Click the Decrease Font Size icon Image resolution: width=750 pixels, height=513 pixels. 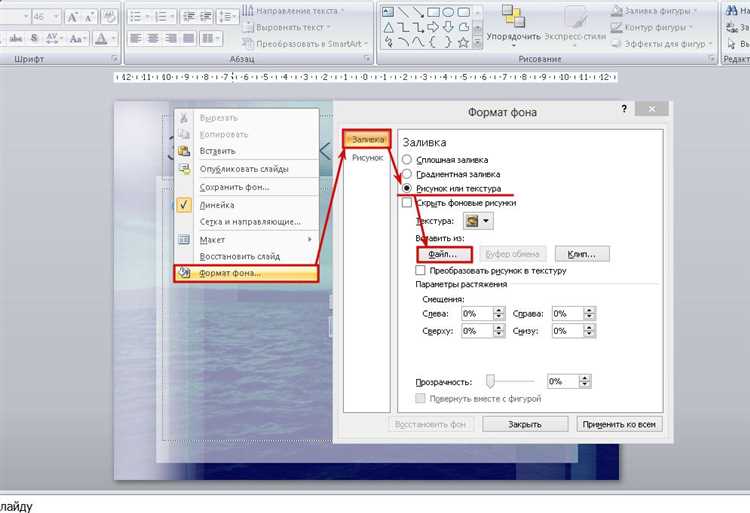pos(89,18)
